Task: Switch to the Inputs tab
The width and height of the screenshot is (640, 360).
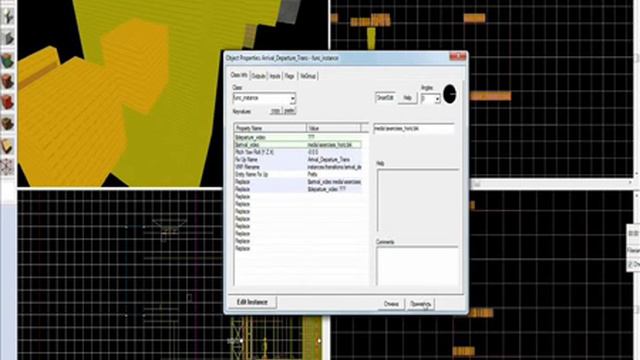Action: click(275, 76)
